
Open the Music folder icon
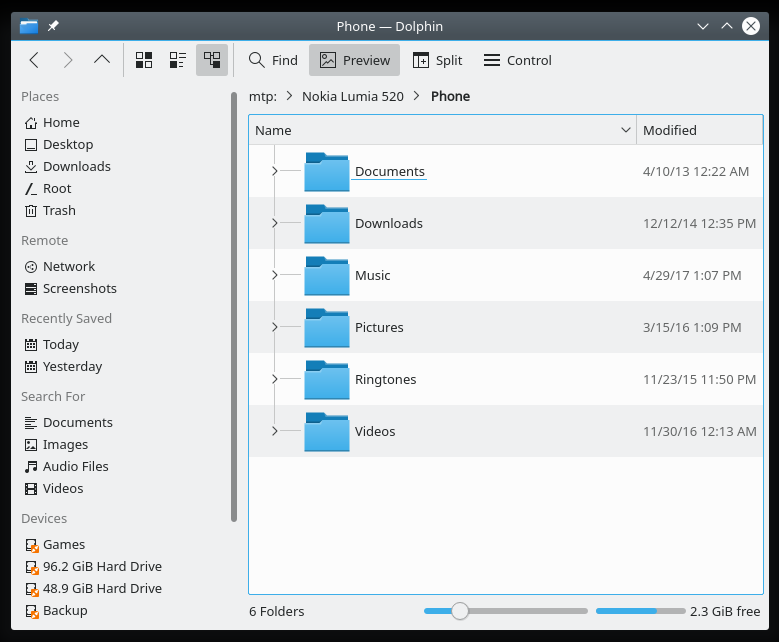point(326,276)
